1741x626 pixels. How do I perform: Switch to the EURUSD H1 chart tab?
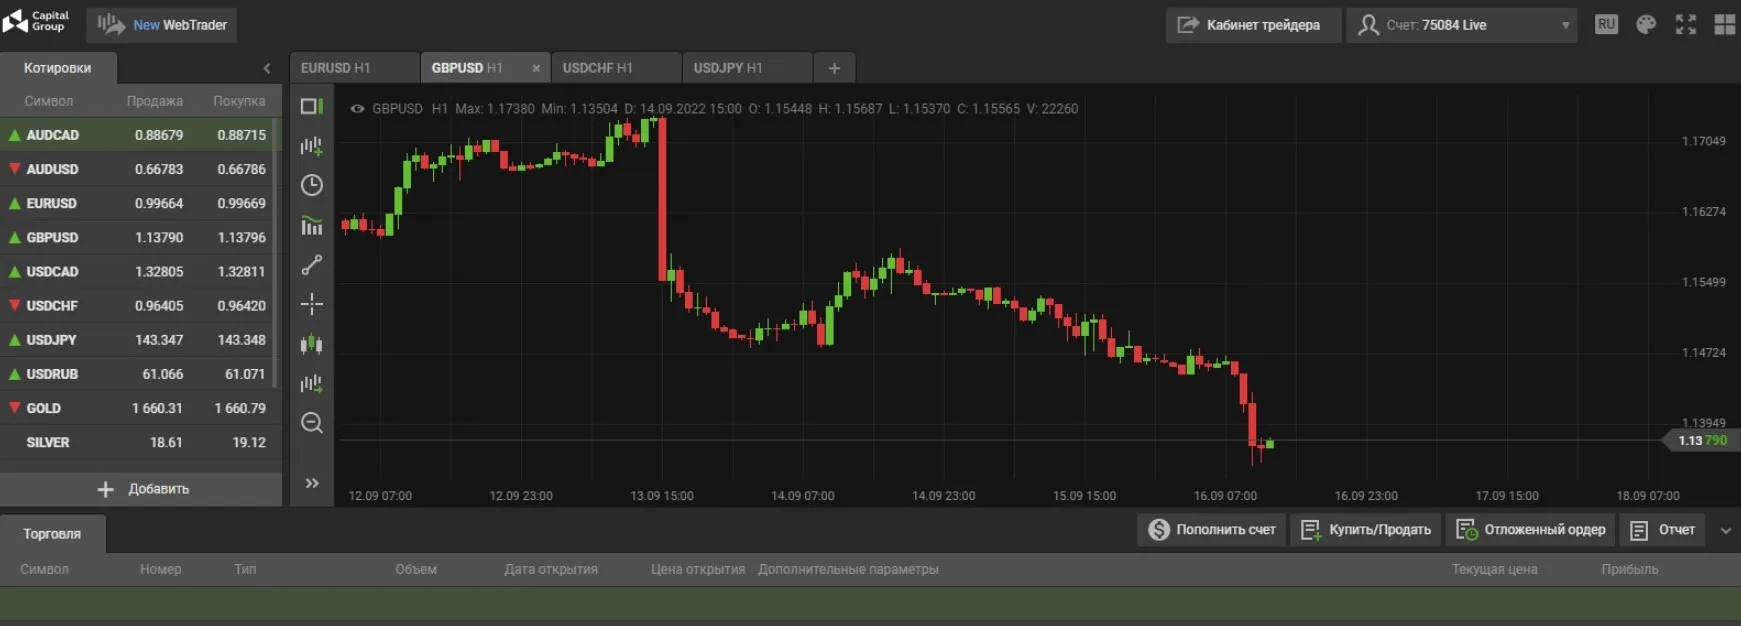pyautogui.click(x=354, y=68)
